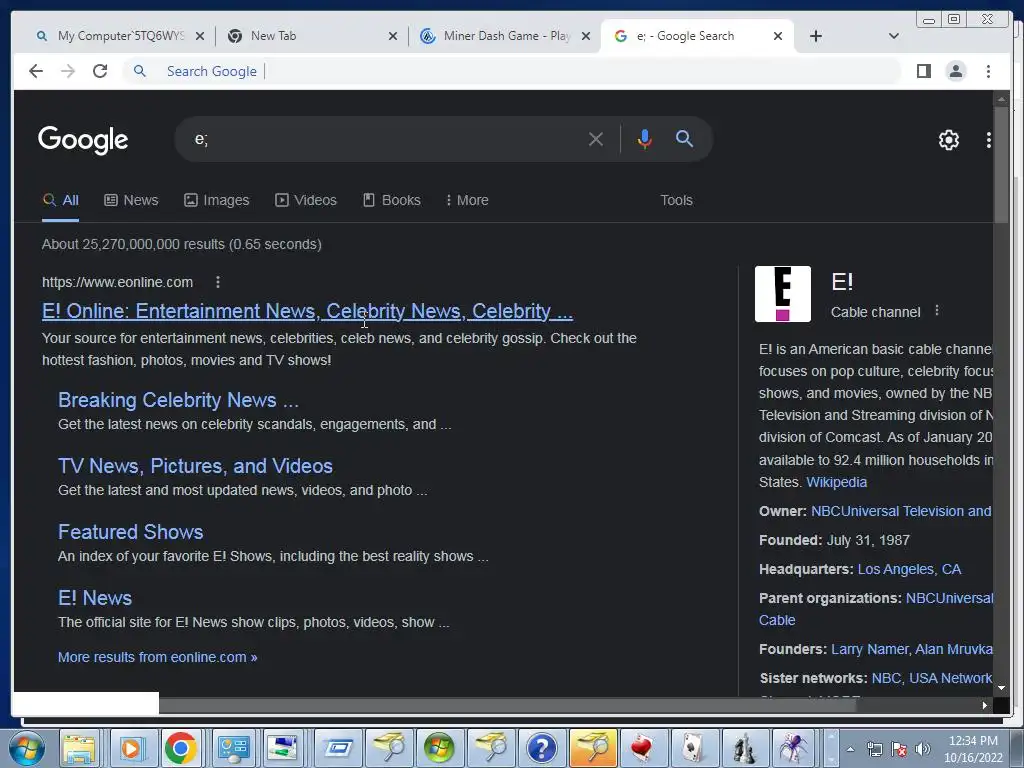Open NBCUniversal Television owner link

coord(901,511)
